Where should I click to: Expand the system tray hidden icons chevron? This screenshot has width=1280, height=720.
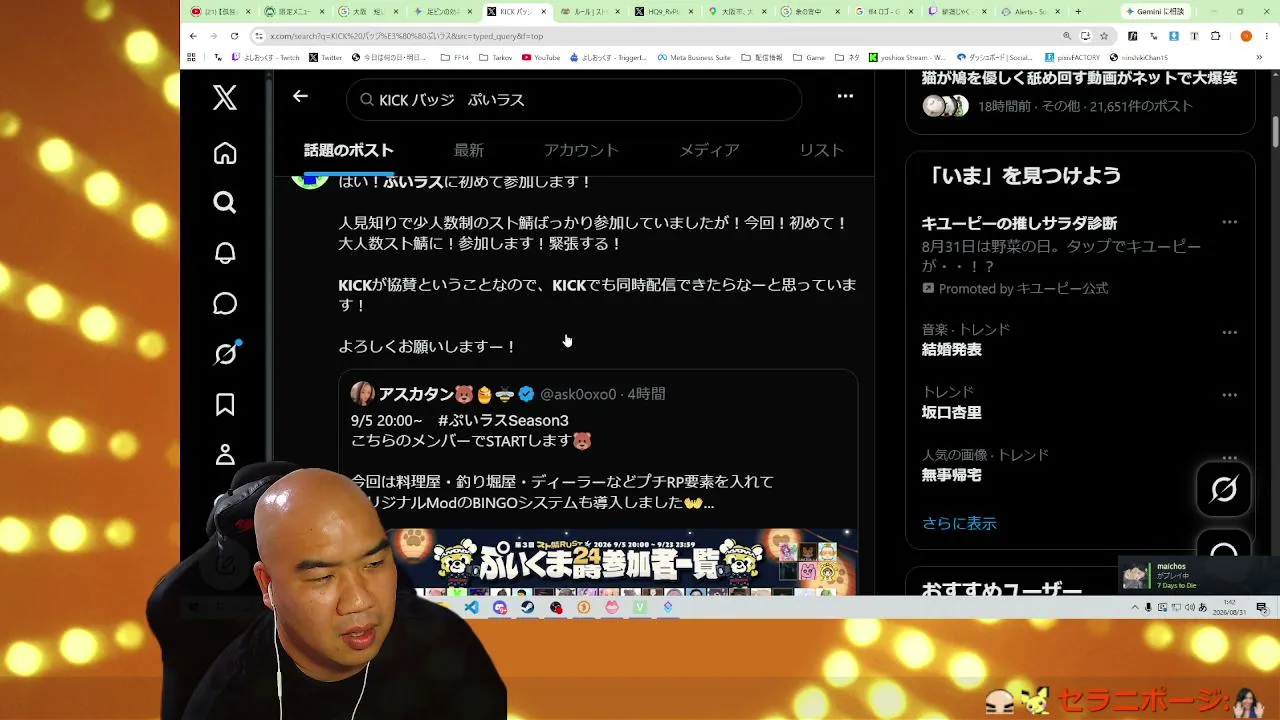(x=1135, y=607)
